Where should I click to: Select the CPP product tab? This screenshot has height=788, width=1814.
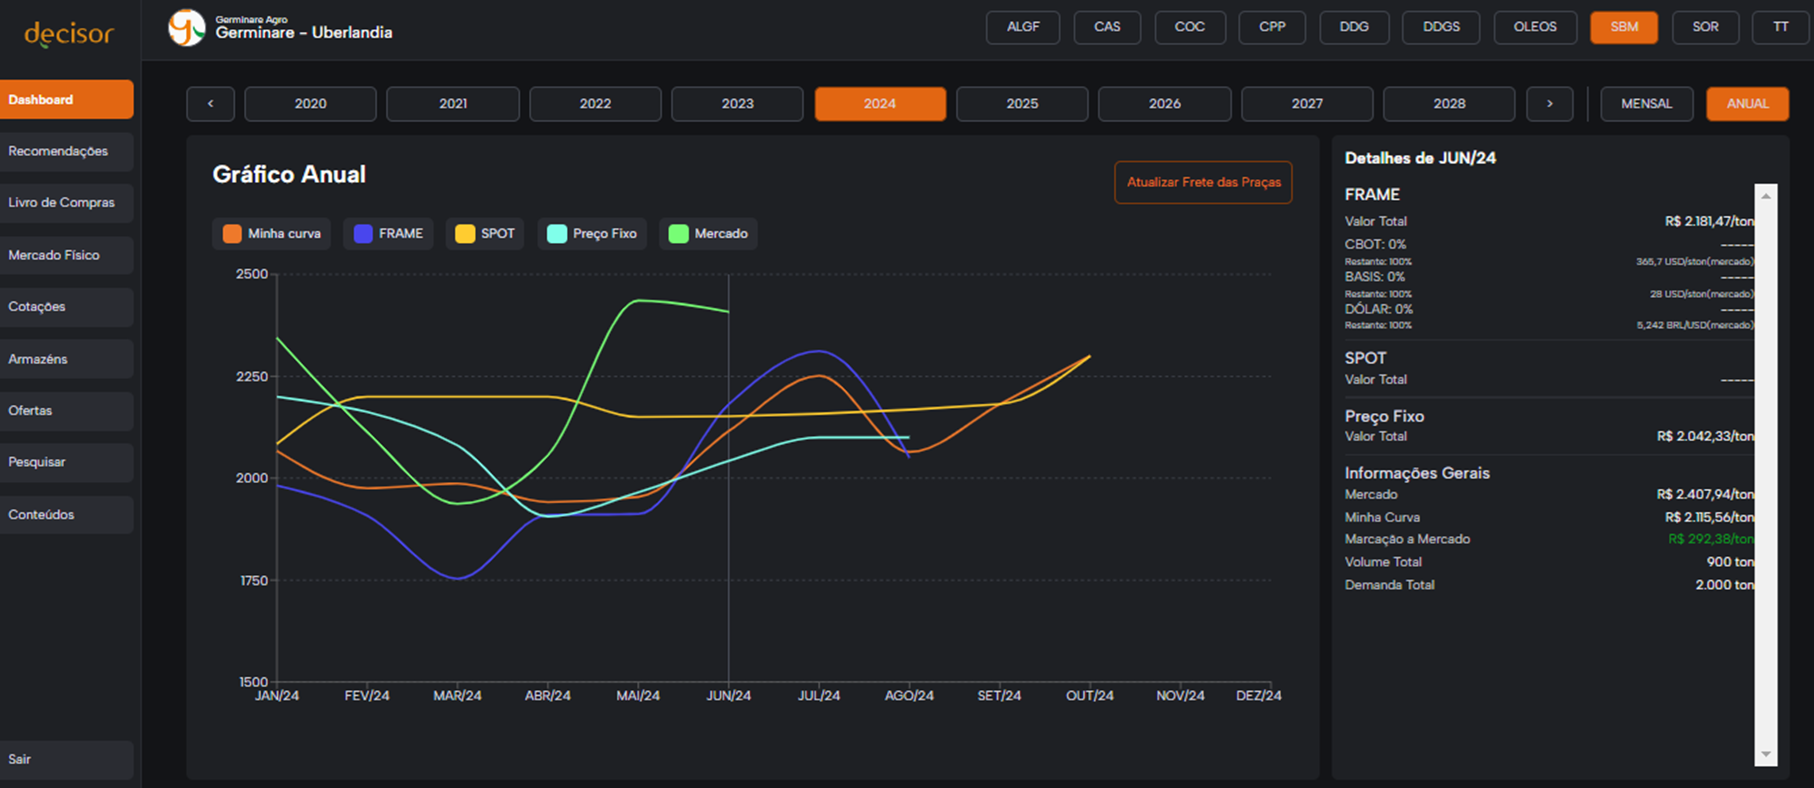[1272, 27]
